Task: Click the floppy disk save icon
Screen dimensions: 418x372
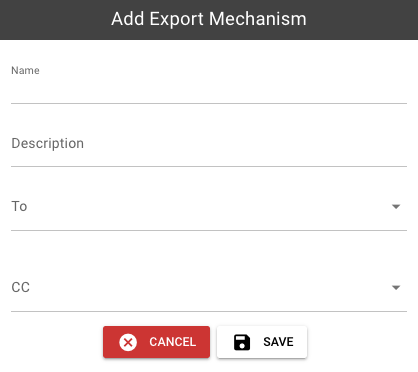Action: point(242,342)
